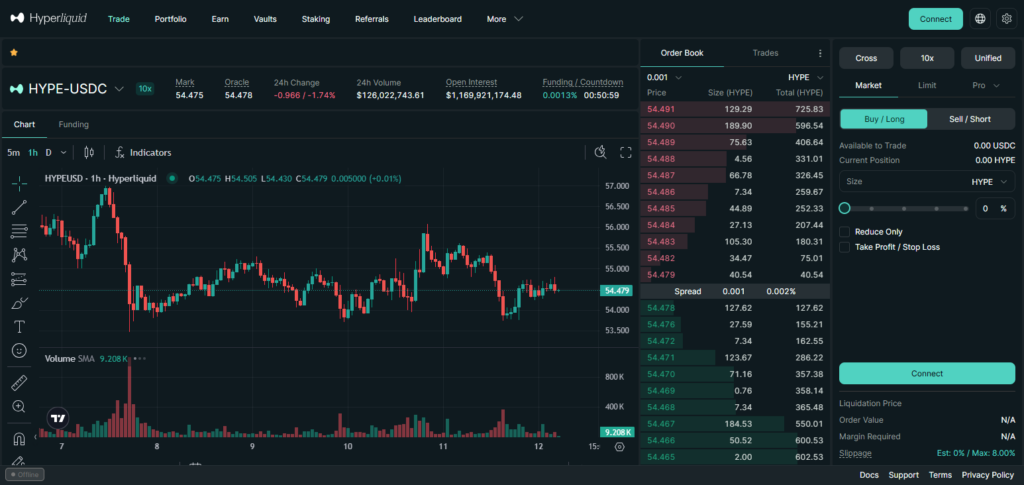This screenshot has width=1024, height=485.
Task: Switch to the Funding tab
Action: [74, 124]
